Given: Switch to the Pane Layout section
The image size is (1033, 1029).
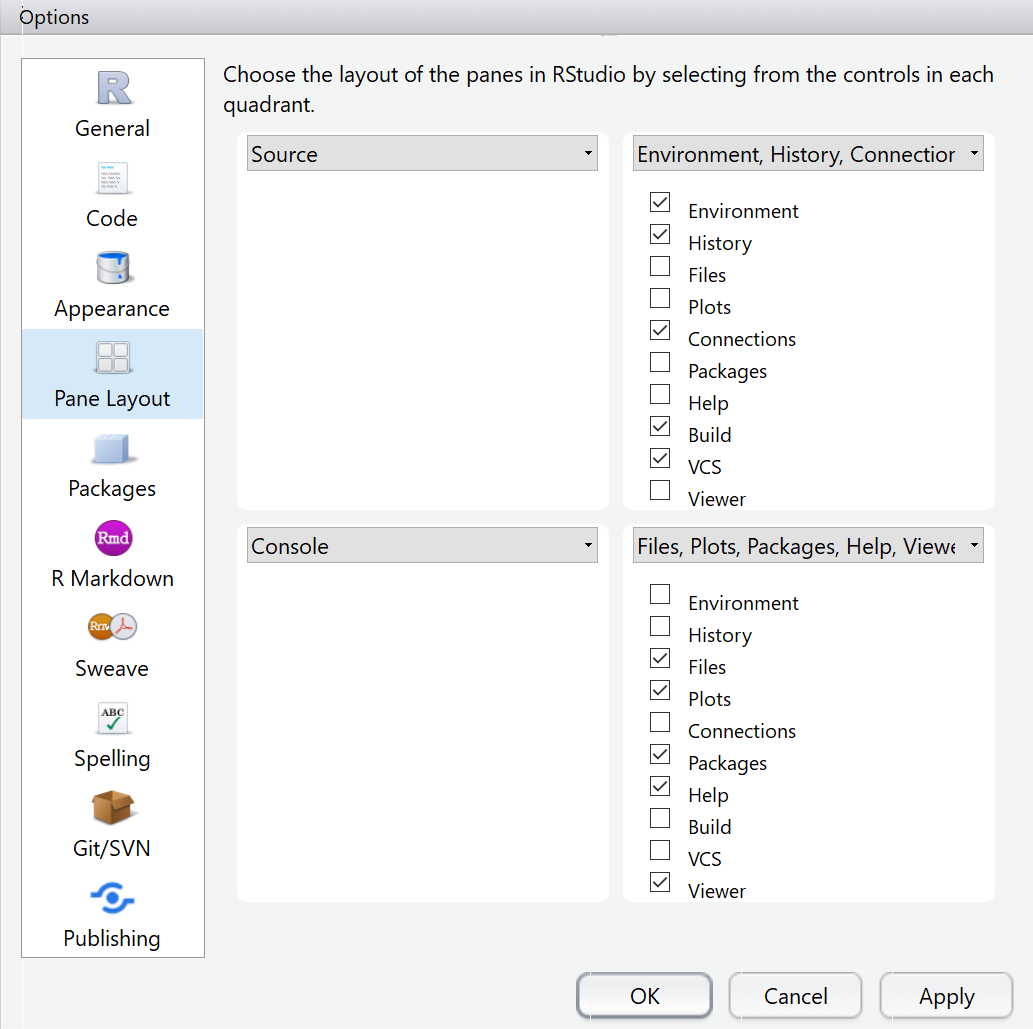Looking at the screenshot, I should pyautogui.click(x=113, y=374).
